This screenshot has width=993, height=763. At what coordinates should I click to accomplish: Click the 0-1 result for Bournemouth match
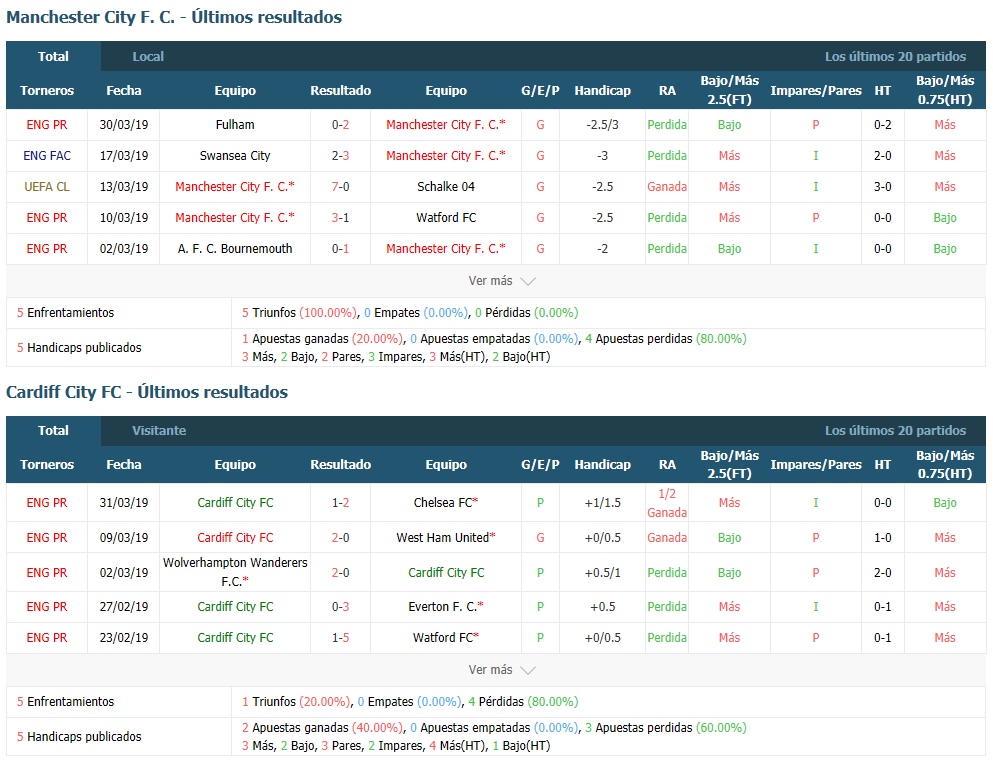coord(340,249)
